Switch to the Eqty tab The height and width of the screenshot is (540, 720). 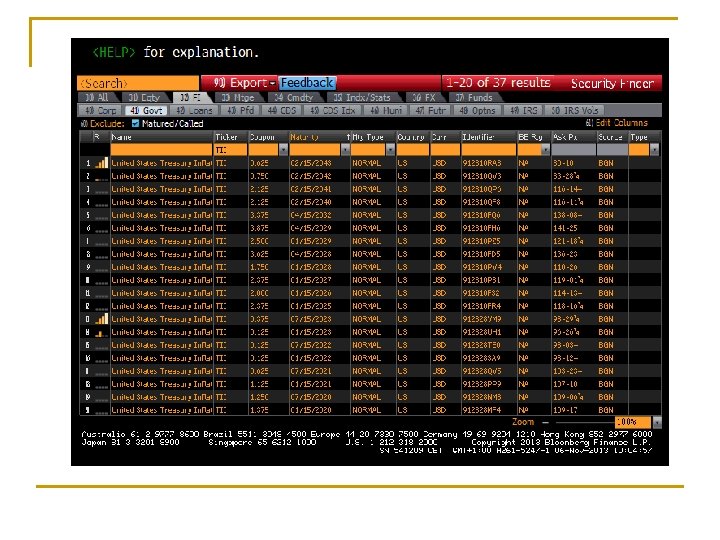point(144,97)
